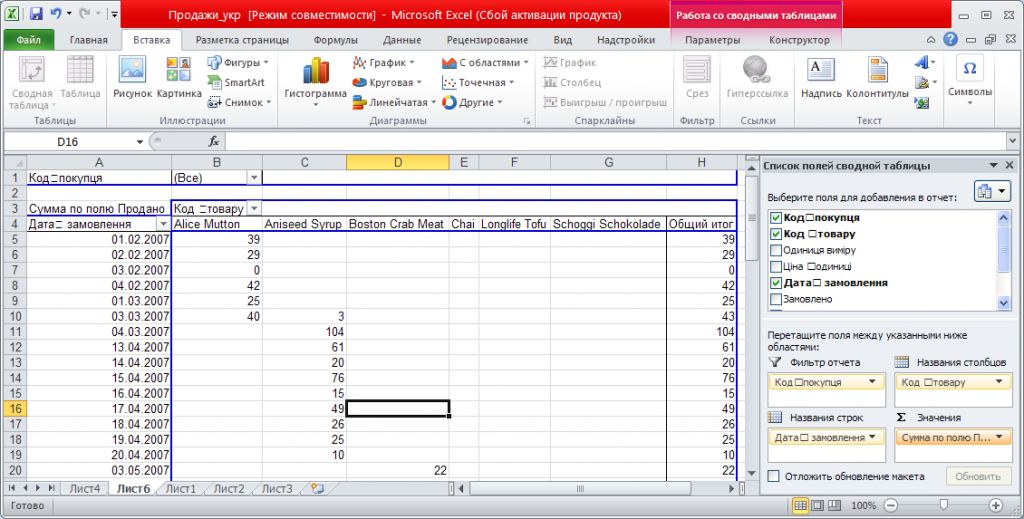Check the Одиниця виміру field
The height and width of the screenshot is (519, 1024).
pos(776,250)
